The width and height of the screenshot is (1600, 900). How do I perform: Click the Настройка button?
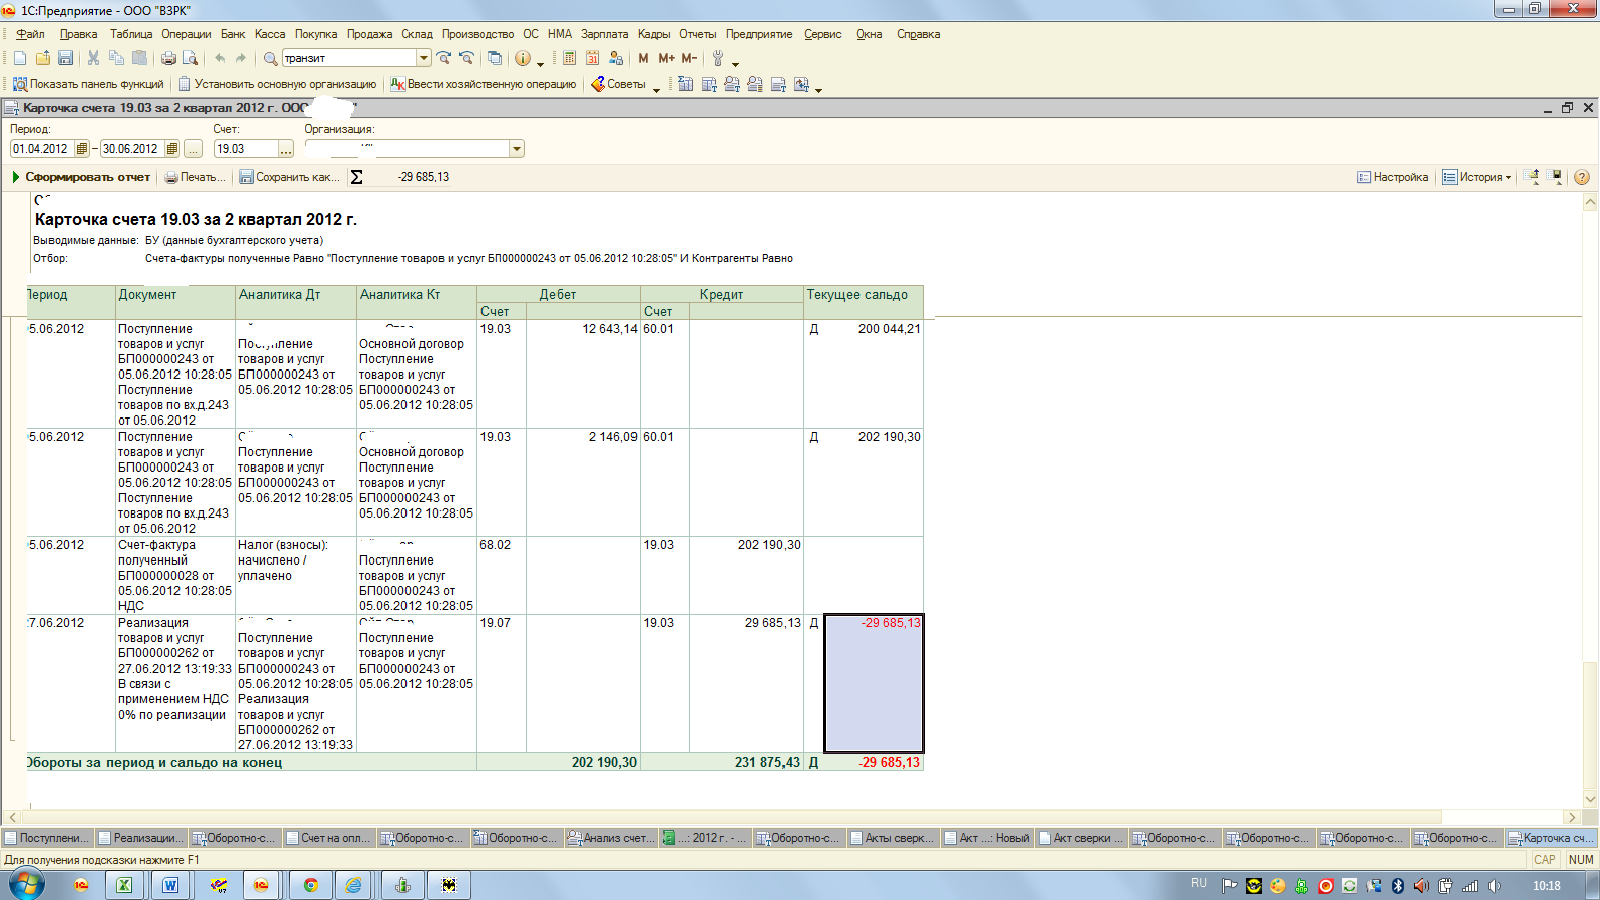(1392, 177)
